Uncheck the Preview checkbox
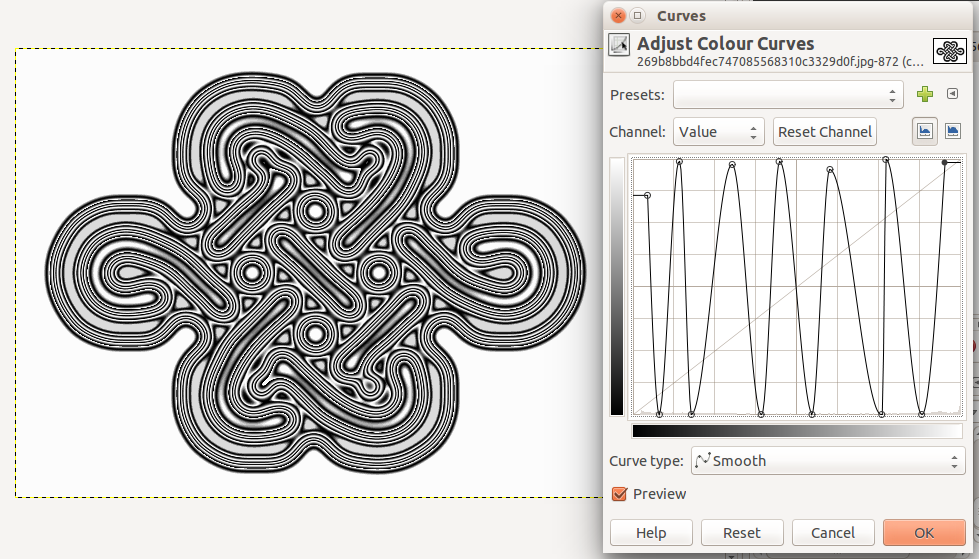The image size is (979, 559). 619,494
